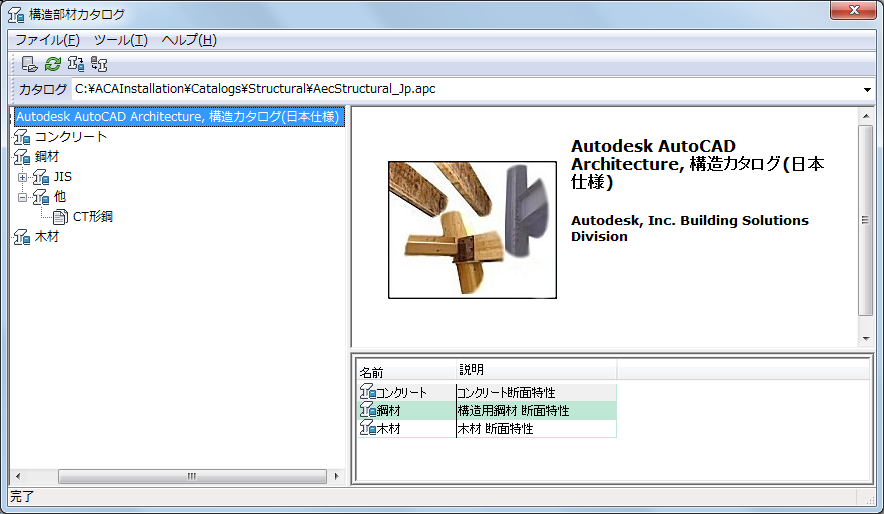The image size is (884, 514).
Task: Select the コンクリート tree item
Action: point(70,137)
